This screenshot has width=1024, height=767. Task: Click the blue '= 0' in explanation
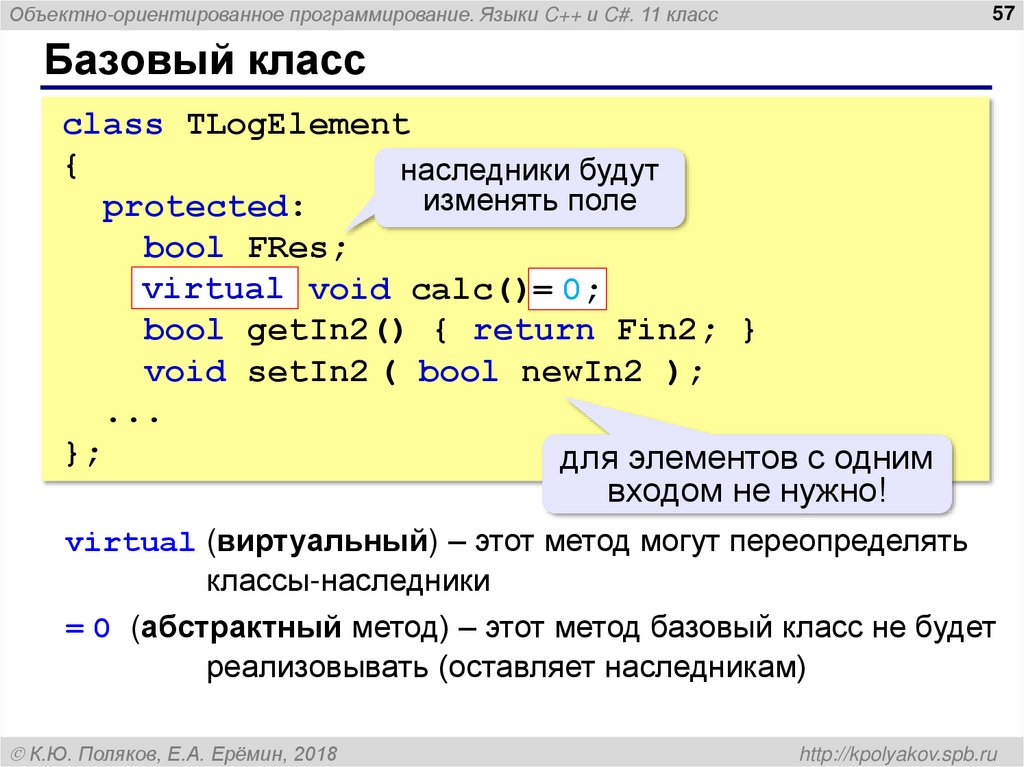pyautogui.click(x=88, y=628)
